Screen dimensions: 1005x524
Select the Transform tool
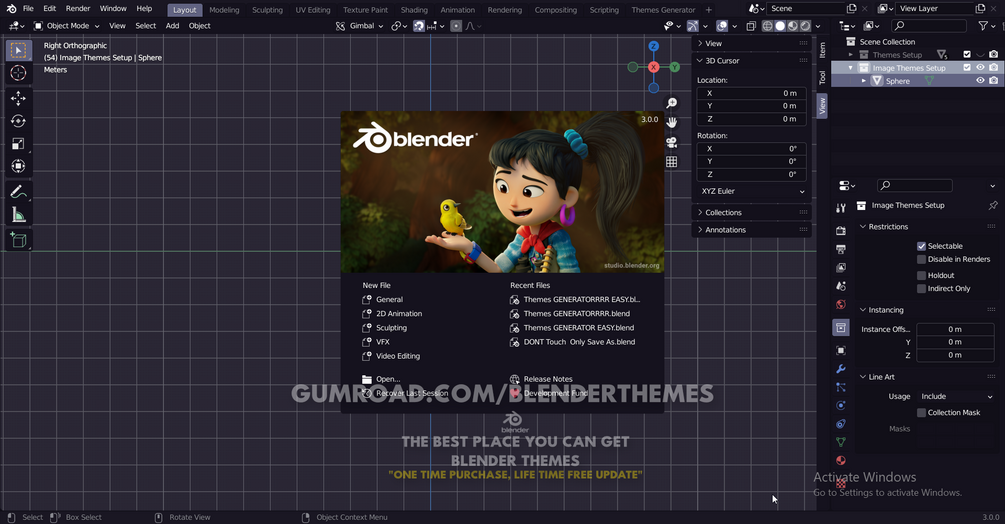coord(19,166)
